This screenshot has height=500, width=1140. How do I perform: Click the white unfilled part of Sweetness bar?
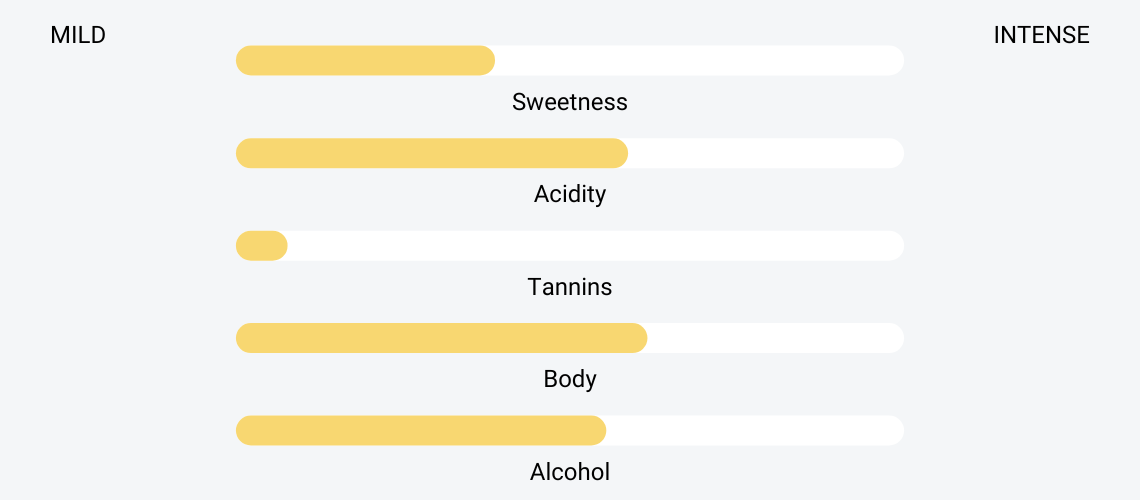(x=699, y=60)
